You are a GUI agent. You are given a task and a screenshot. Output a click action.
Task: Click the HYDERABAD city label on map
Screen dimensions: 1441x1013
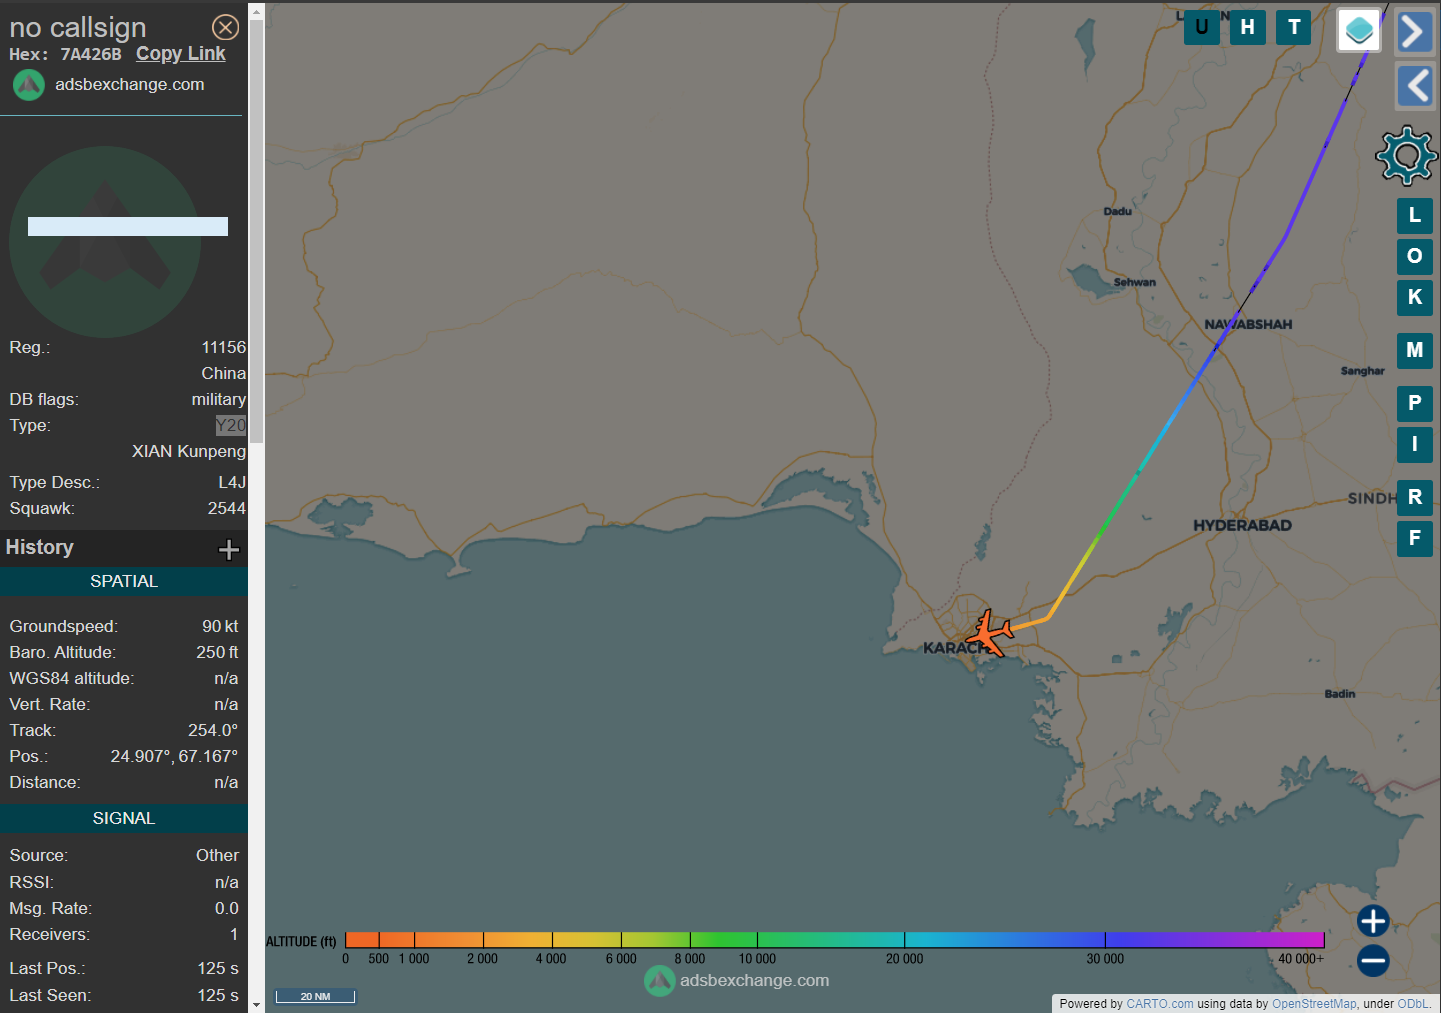point(1242,525)
